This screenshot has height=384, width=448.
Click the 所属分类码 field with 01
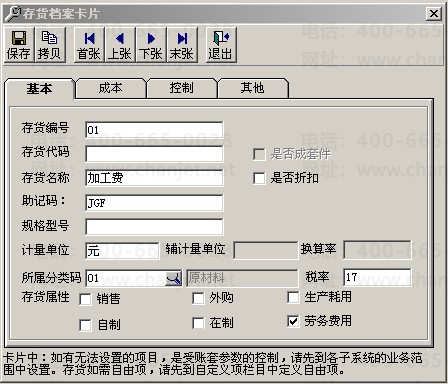[126, 278]
